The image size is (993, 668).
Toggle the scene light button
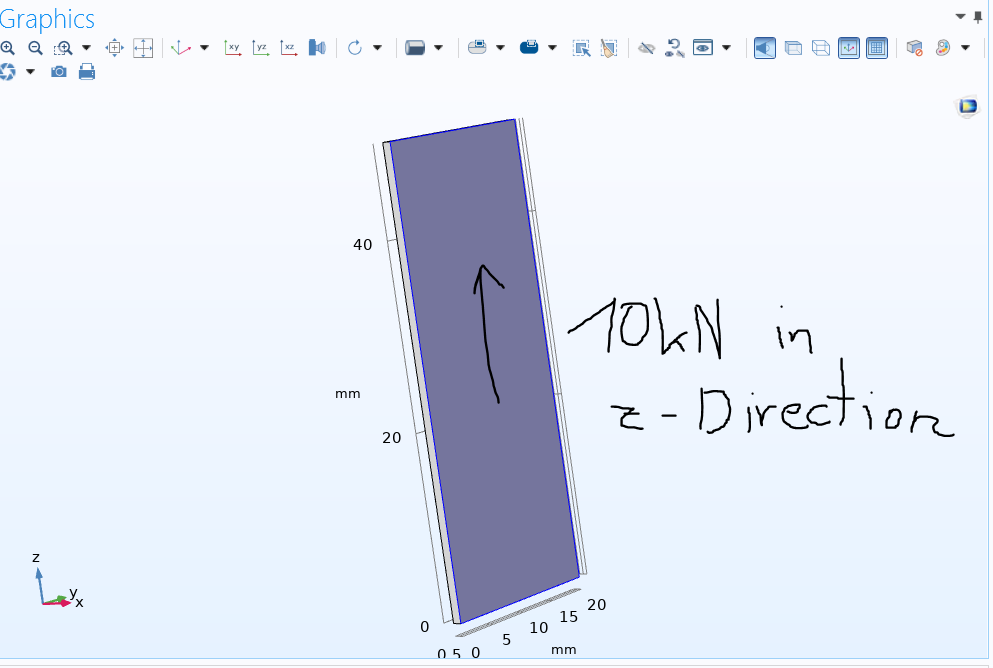click(x=764, y=47)
